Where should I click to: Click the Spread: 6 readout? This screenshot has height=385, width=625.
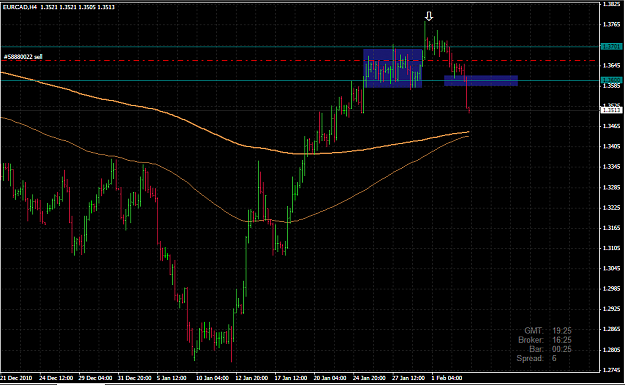pos(536,358)
